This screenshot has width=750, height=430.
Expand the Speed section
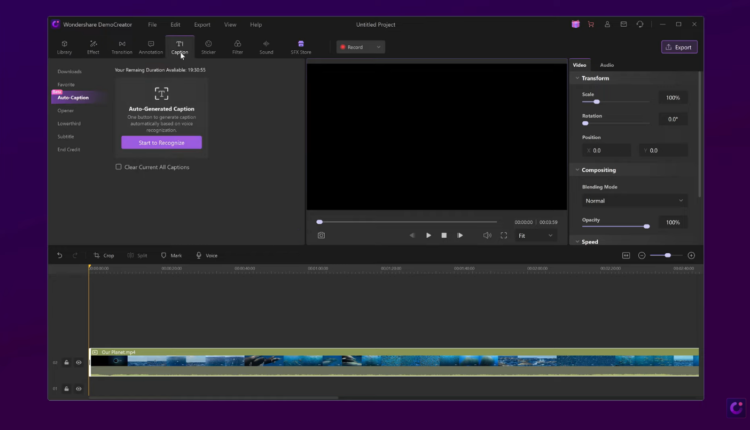pyautogui.click(x=577, y=242)
